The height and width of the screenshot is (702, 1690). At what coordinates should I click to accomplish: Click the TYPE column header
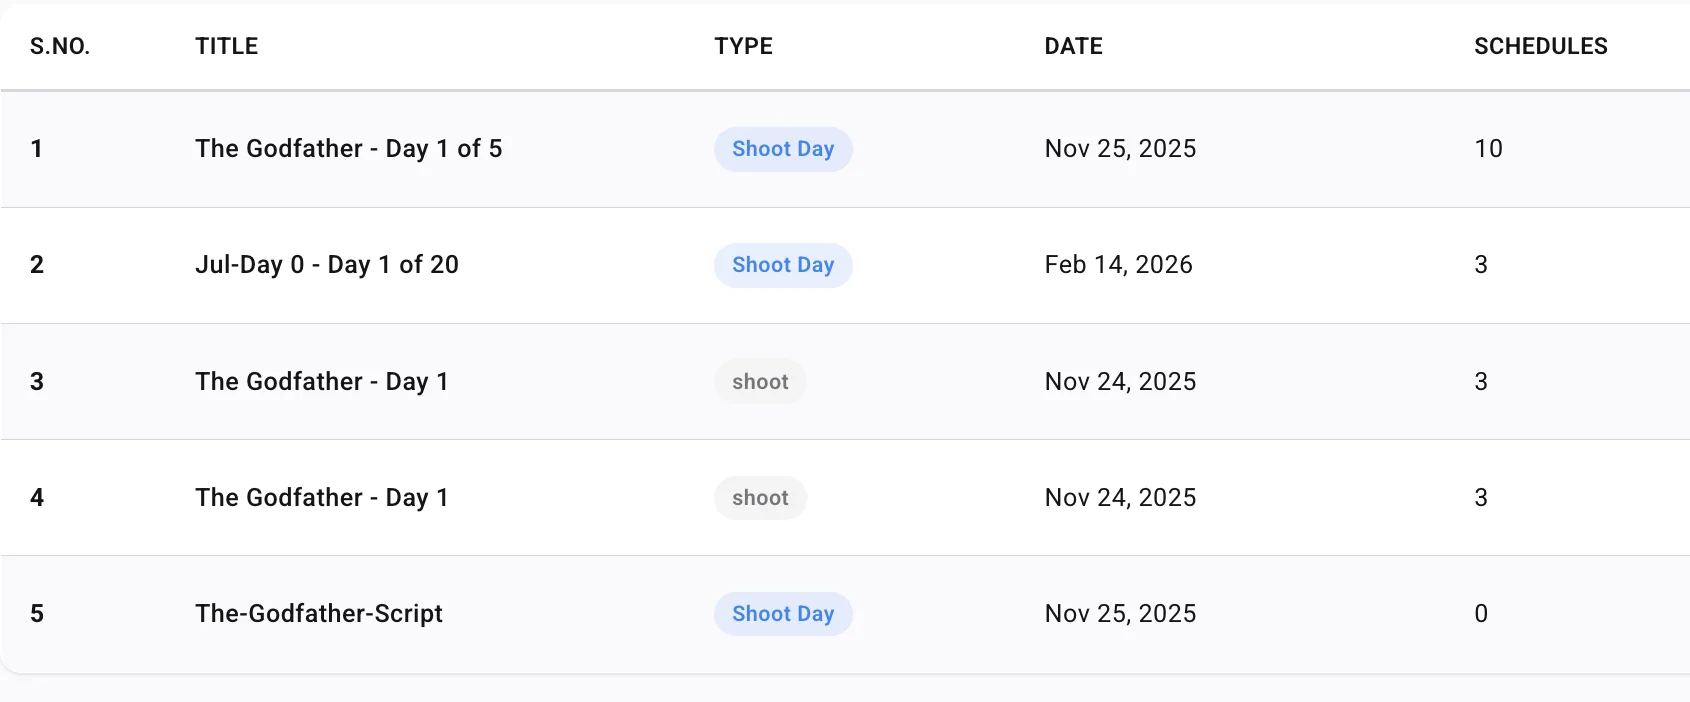[743, 46]
